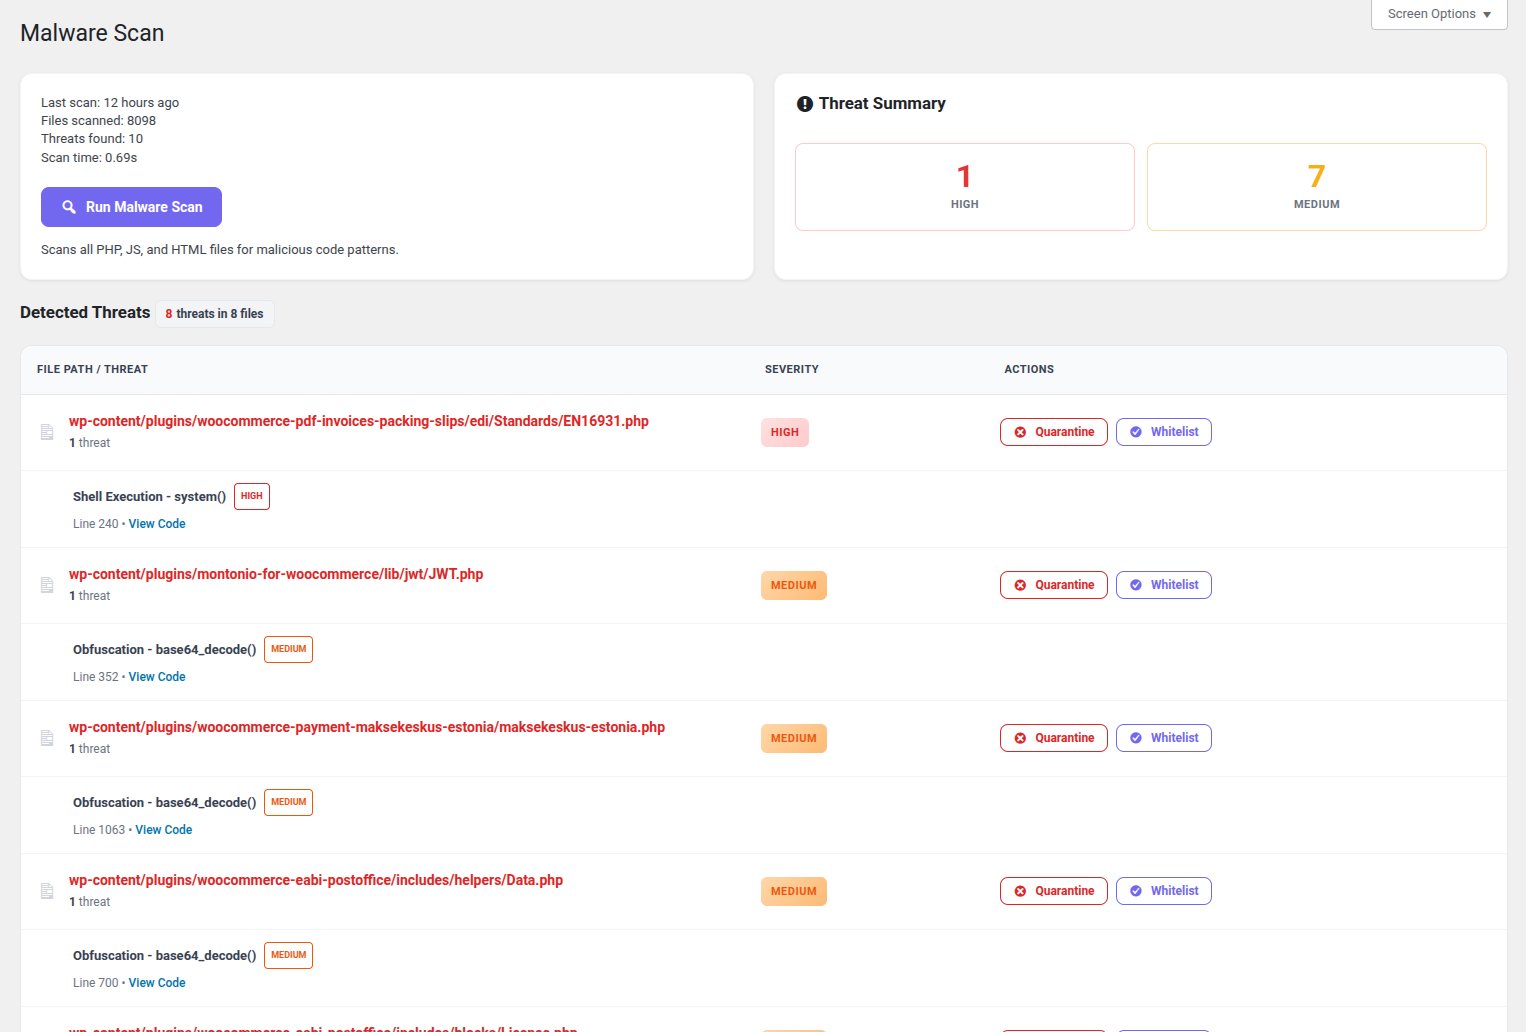Click the MEDIUM severity badge for JWT.php
The height and width of the screenshot is (1032, 1526).
point(793,585)
